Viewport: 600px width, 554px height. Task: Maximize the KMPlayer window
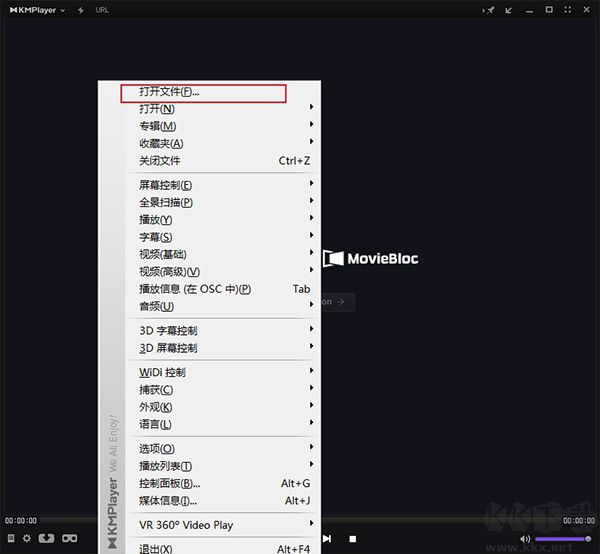(x=549, y=10)
